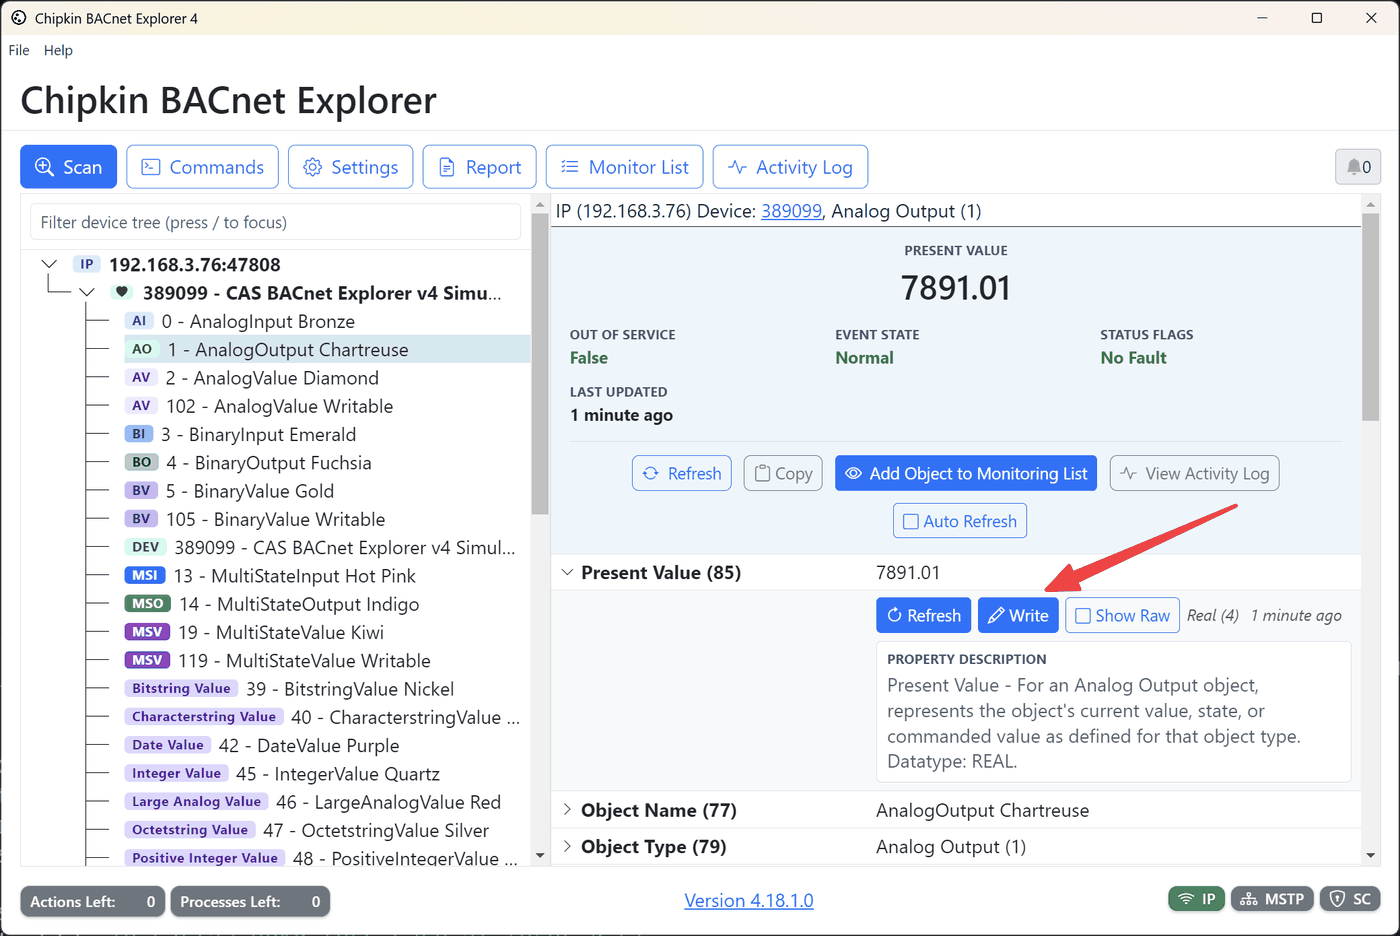Viewport: 1400px width, 936px height.
Task: Click BV badge of BinaryValue Gold
Action: pos(141,491)
